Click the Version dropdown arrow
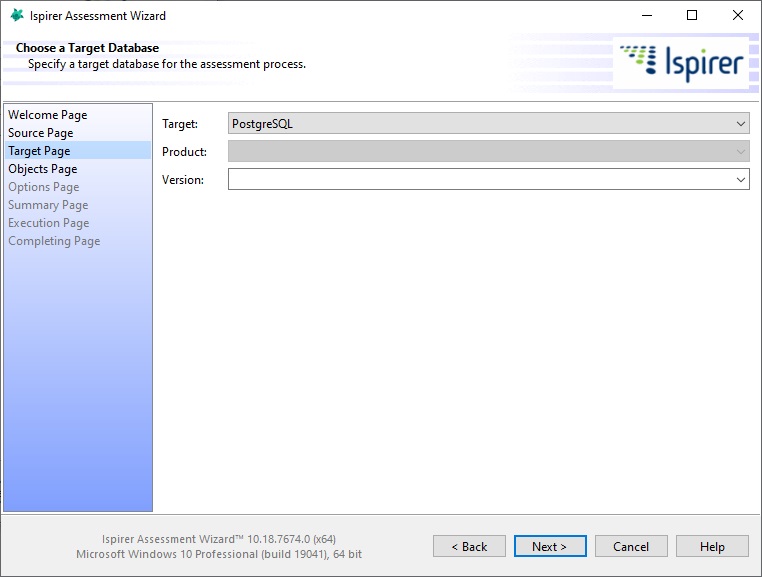Image resolution: width=762 pixels, height=577 pixels. pos(740,179)
